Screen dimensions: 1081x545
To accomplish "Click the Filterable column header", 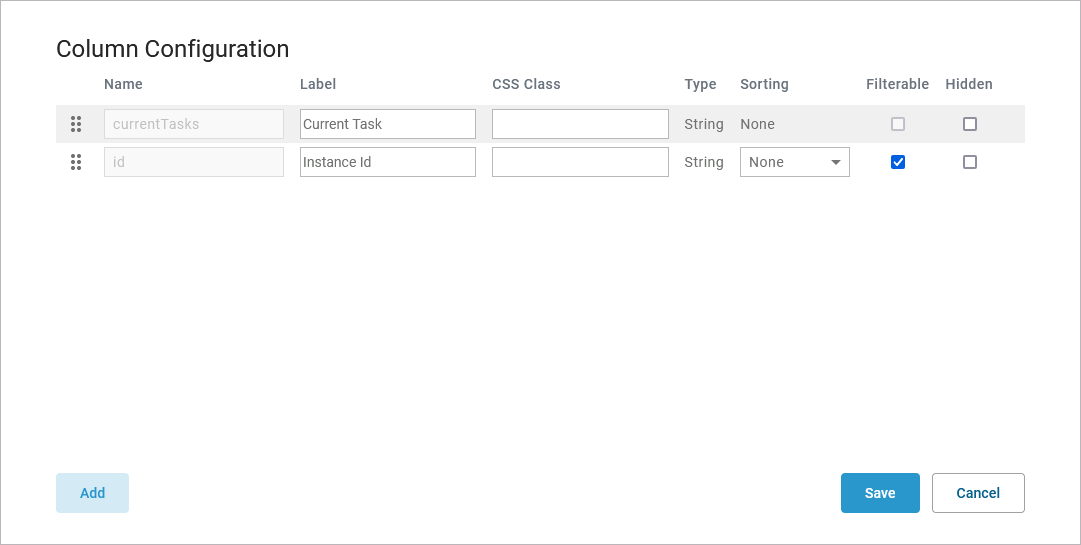I will 897,84.
